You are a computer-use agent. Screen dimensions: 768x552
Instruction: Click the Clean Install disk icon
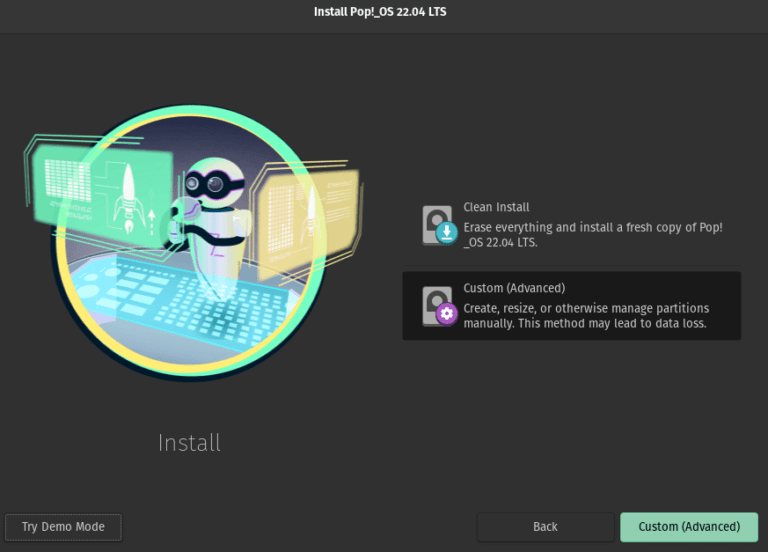click(437, 221)
